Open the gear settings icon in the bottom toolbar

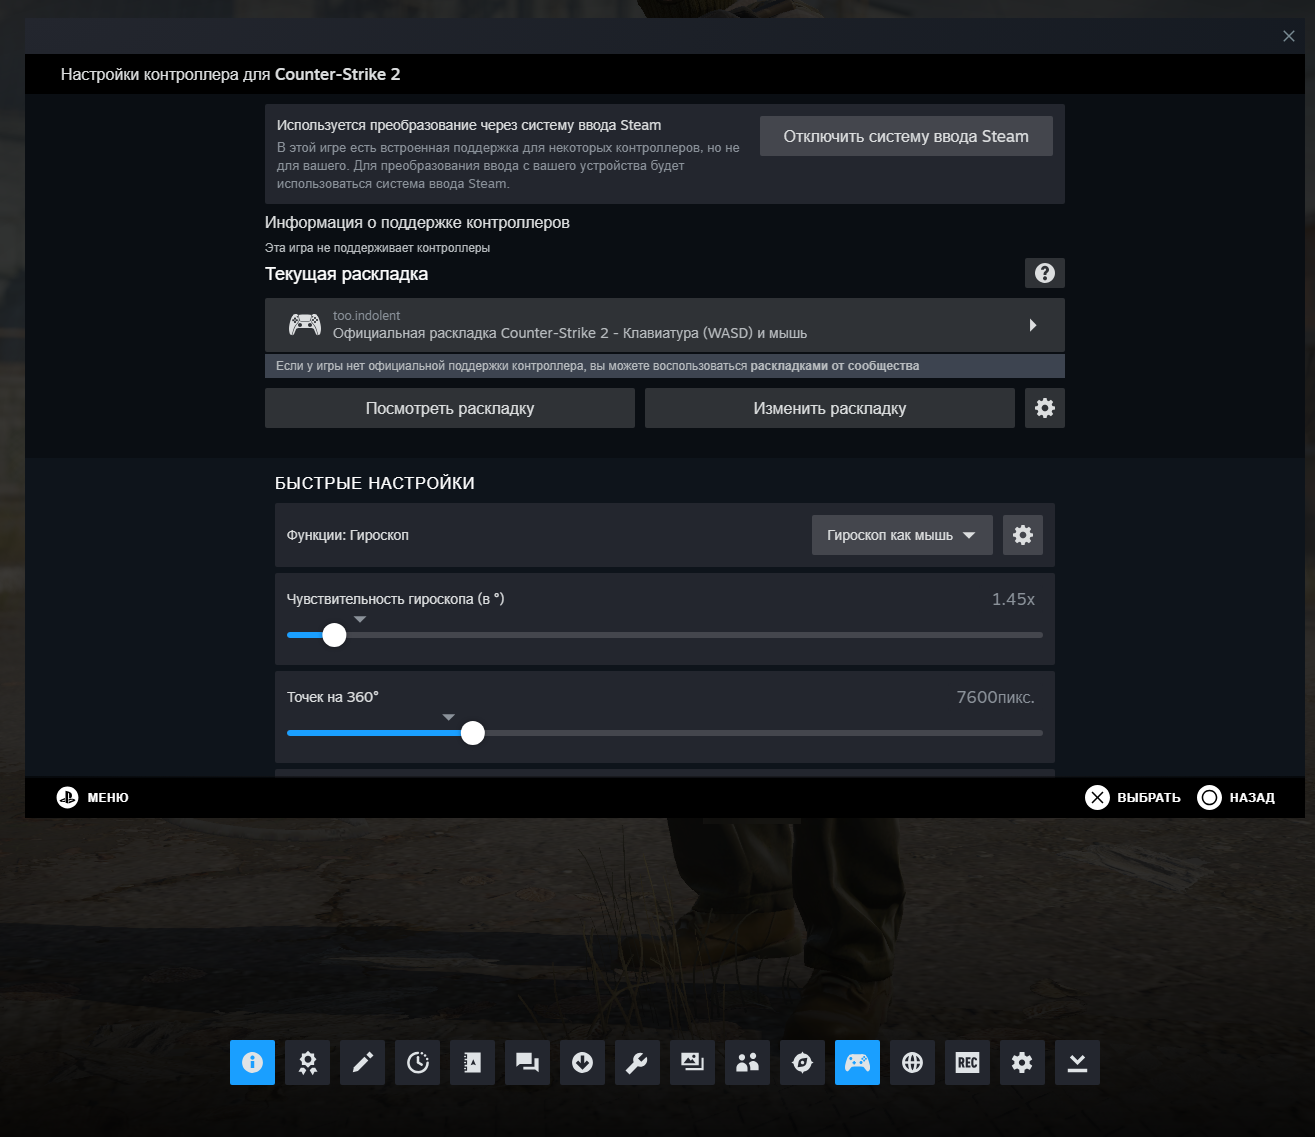tap(1022, 1062)
